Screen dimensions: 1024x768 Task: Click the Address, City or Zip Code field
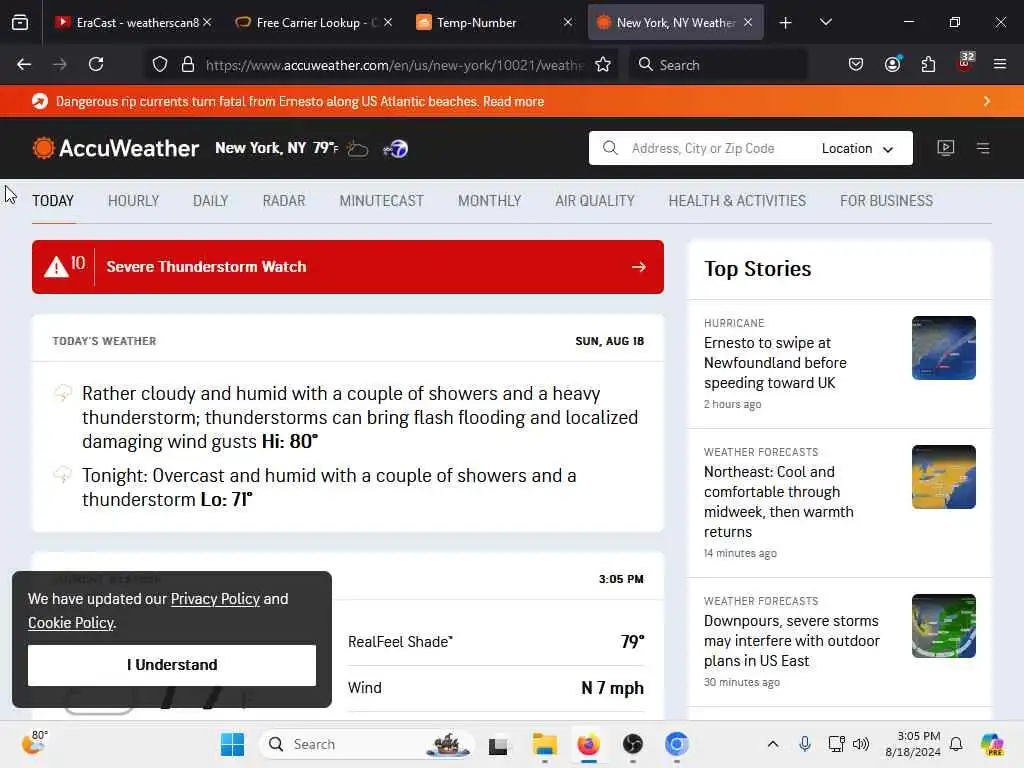(703, 148)
